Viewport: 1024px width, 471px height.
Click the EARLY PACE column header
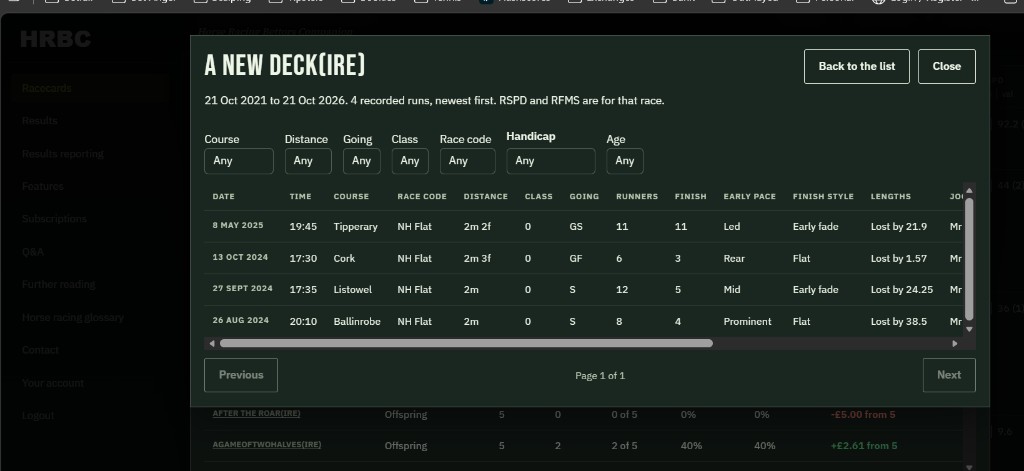[750, 196]
